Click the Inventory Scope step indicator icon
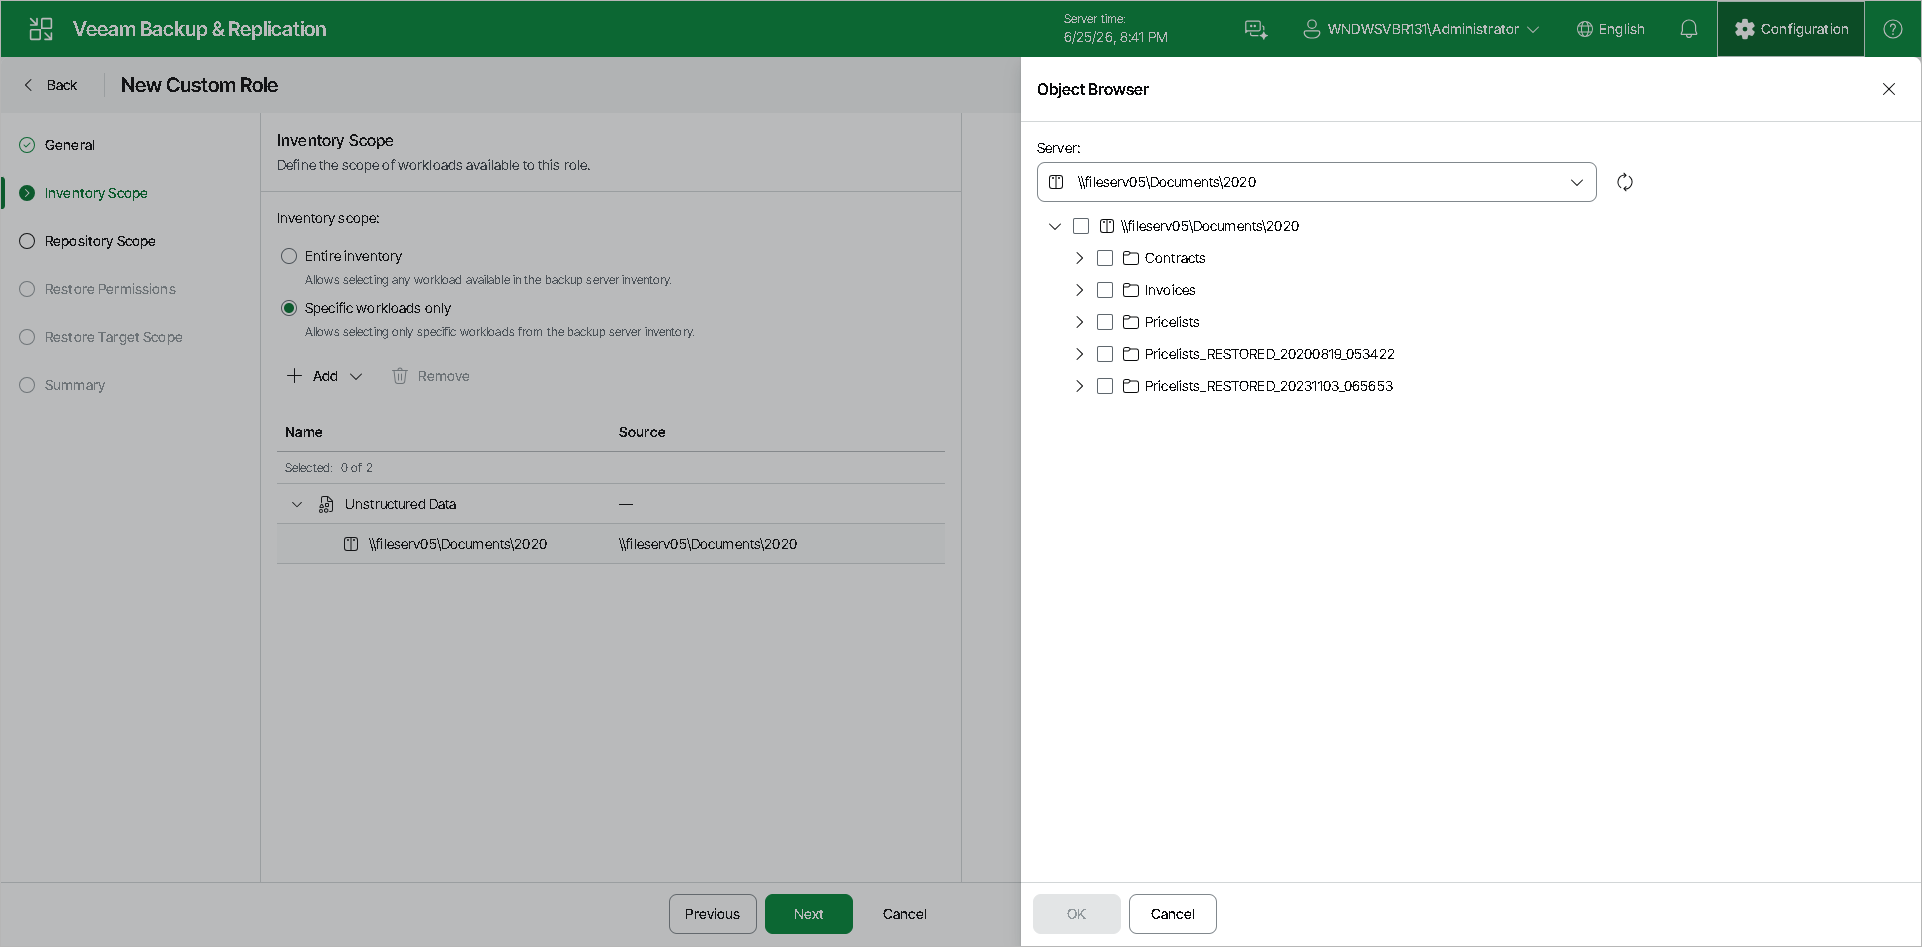 pyautogui.click(x=27, y=193)
